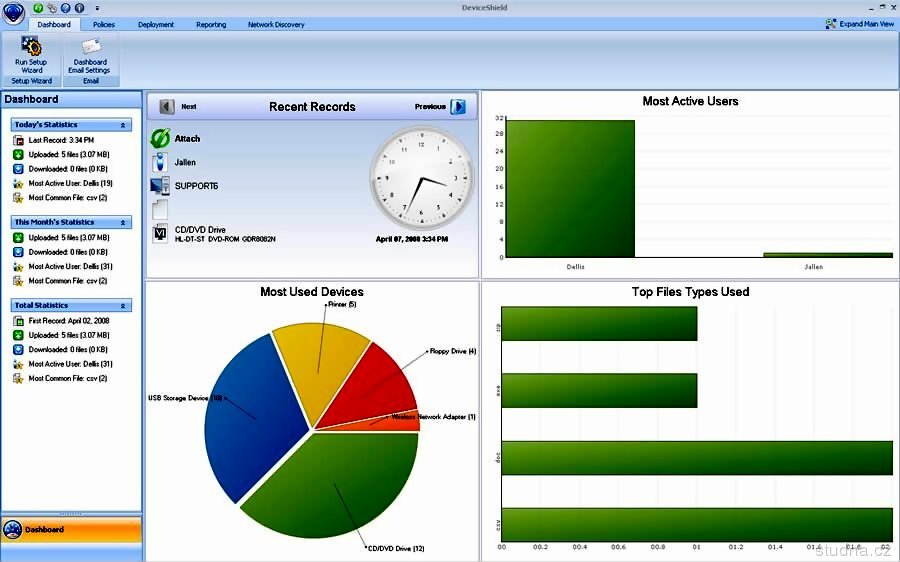The height and width of the screenshot is (562, 900).
Task: Click the doc bar in Top Files Types Used
Action: [x=697, y=458]
